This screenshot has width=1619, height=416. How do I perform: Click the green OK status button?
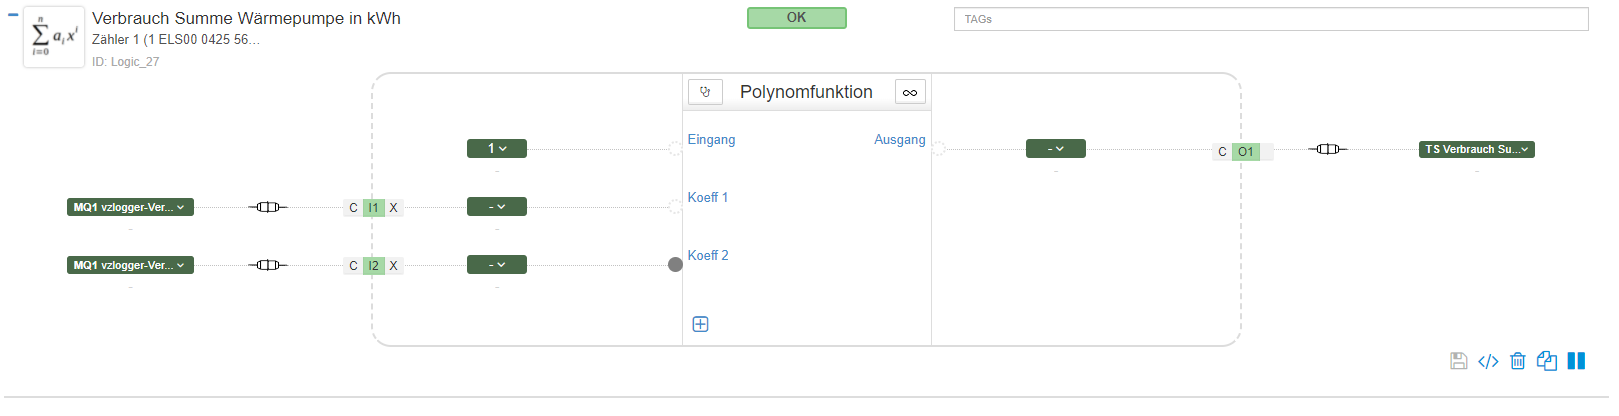797,17
